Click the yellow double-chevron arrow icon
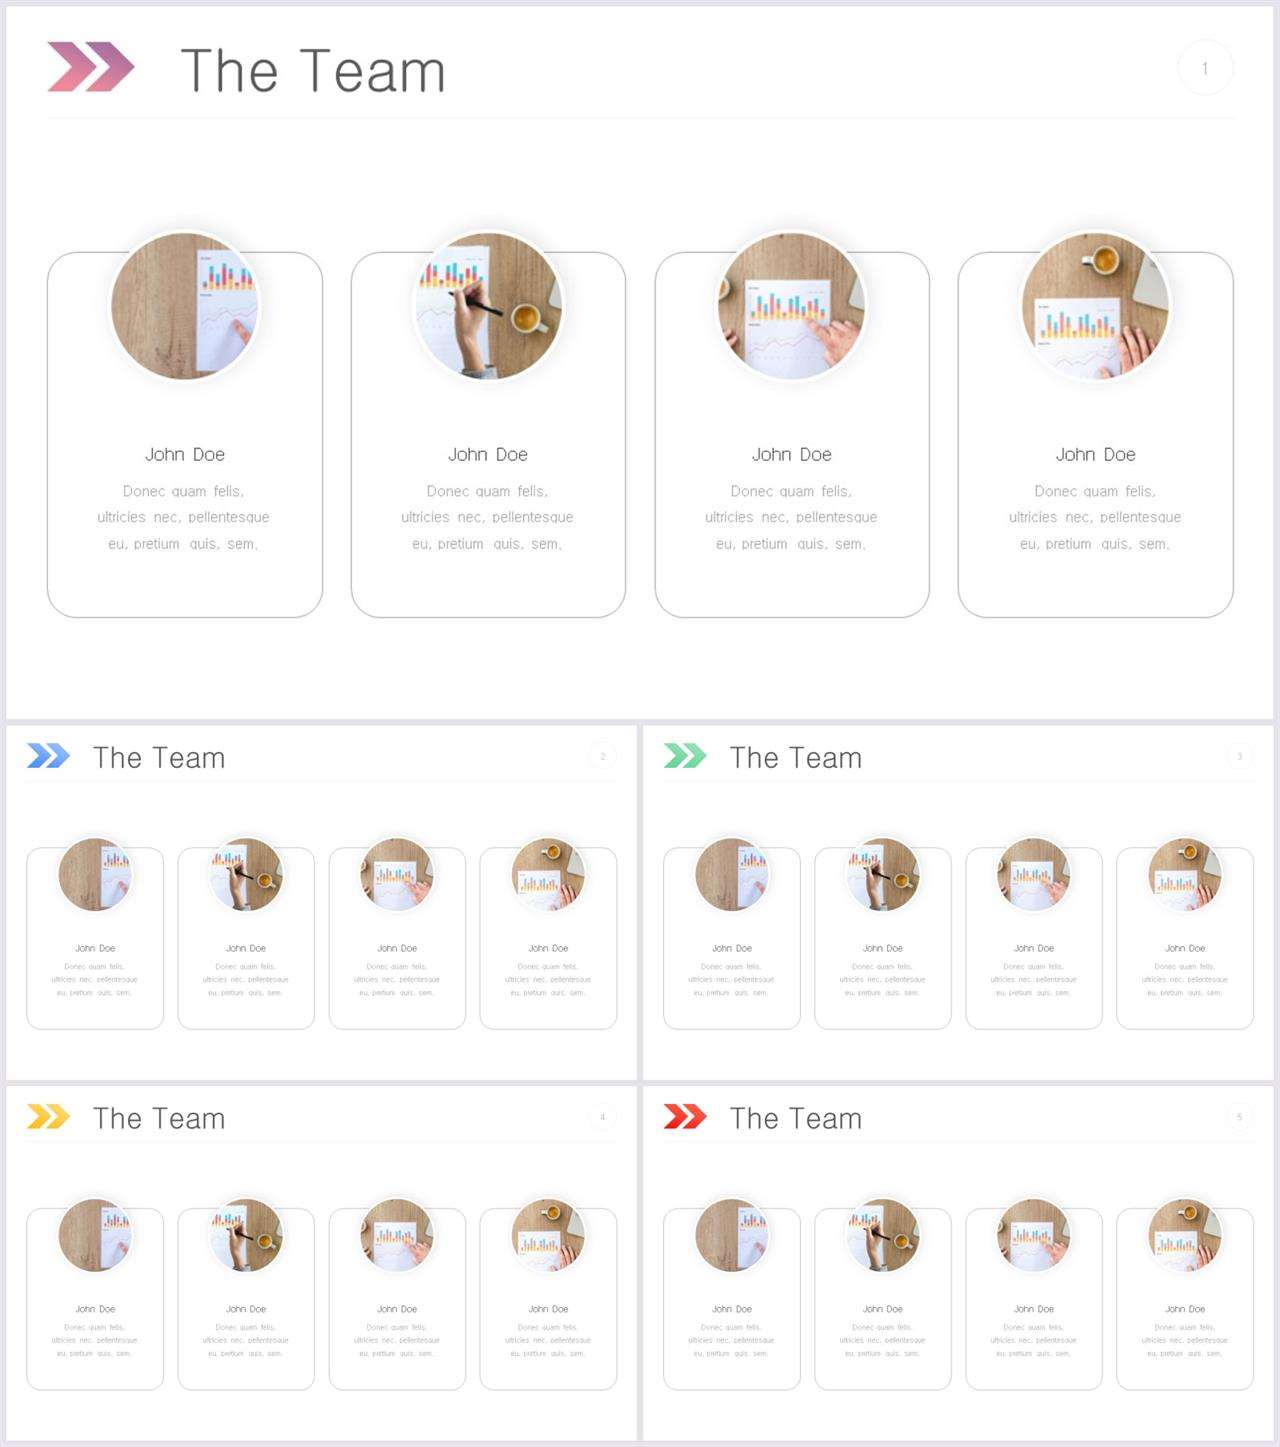The height and width of the screenshot is (1447, 1280). 48,1116
